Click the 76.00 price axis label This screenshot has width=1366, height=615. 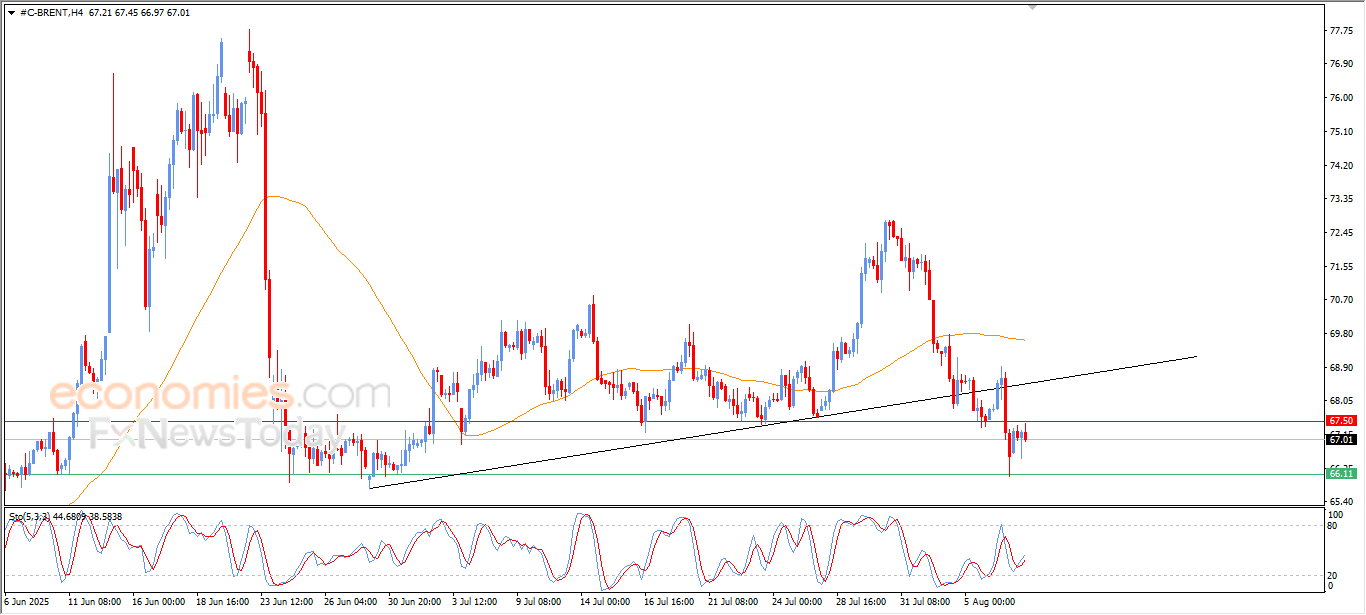click(x=1342, y=97)
